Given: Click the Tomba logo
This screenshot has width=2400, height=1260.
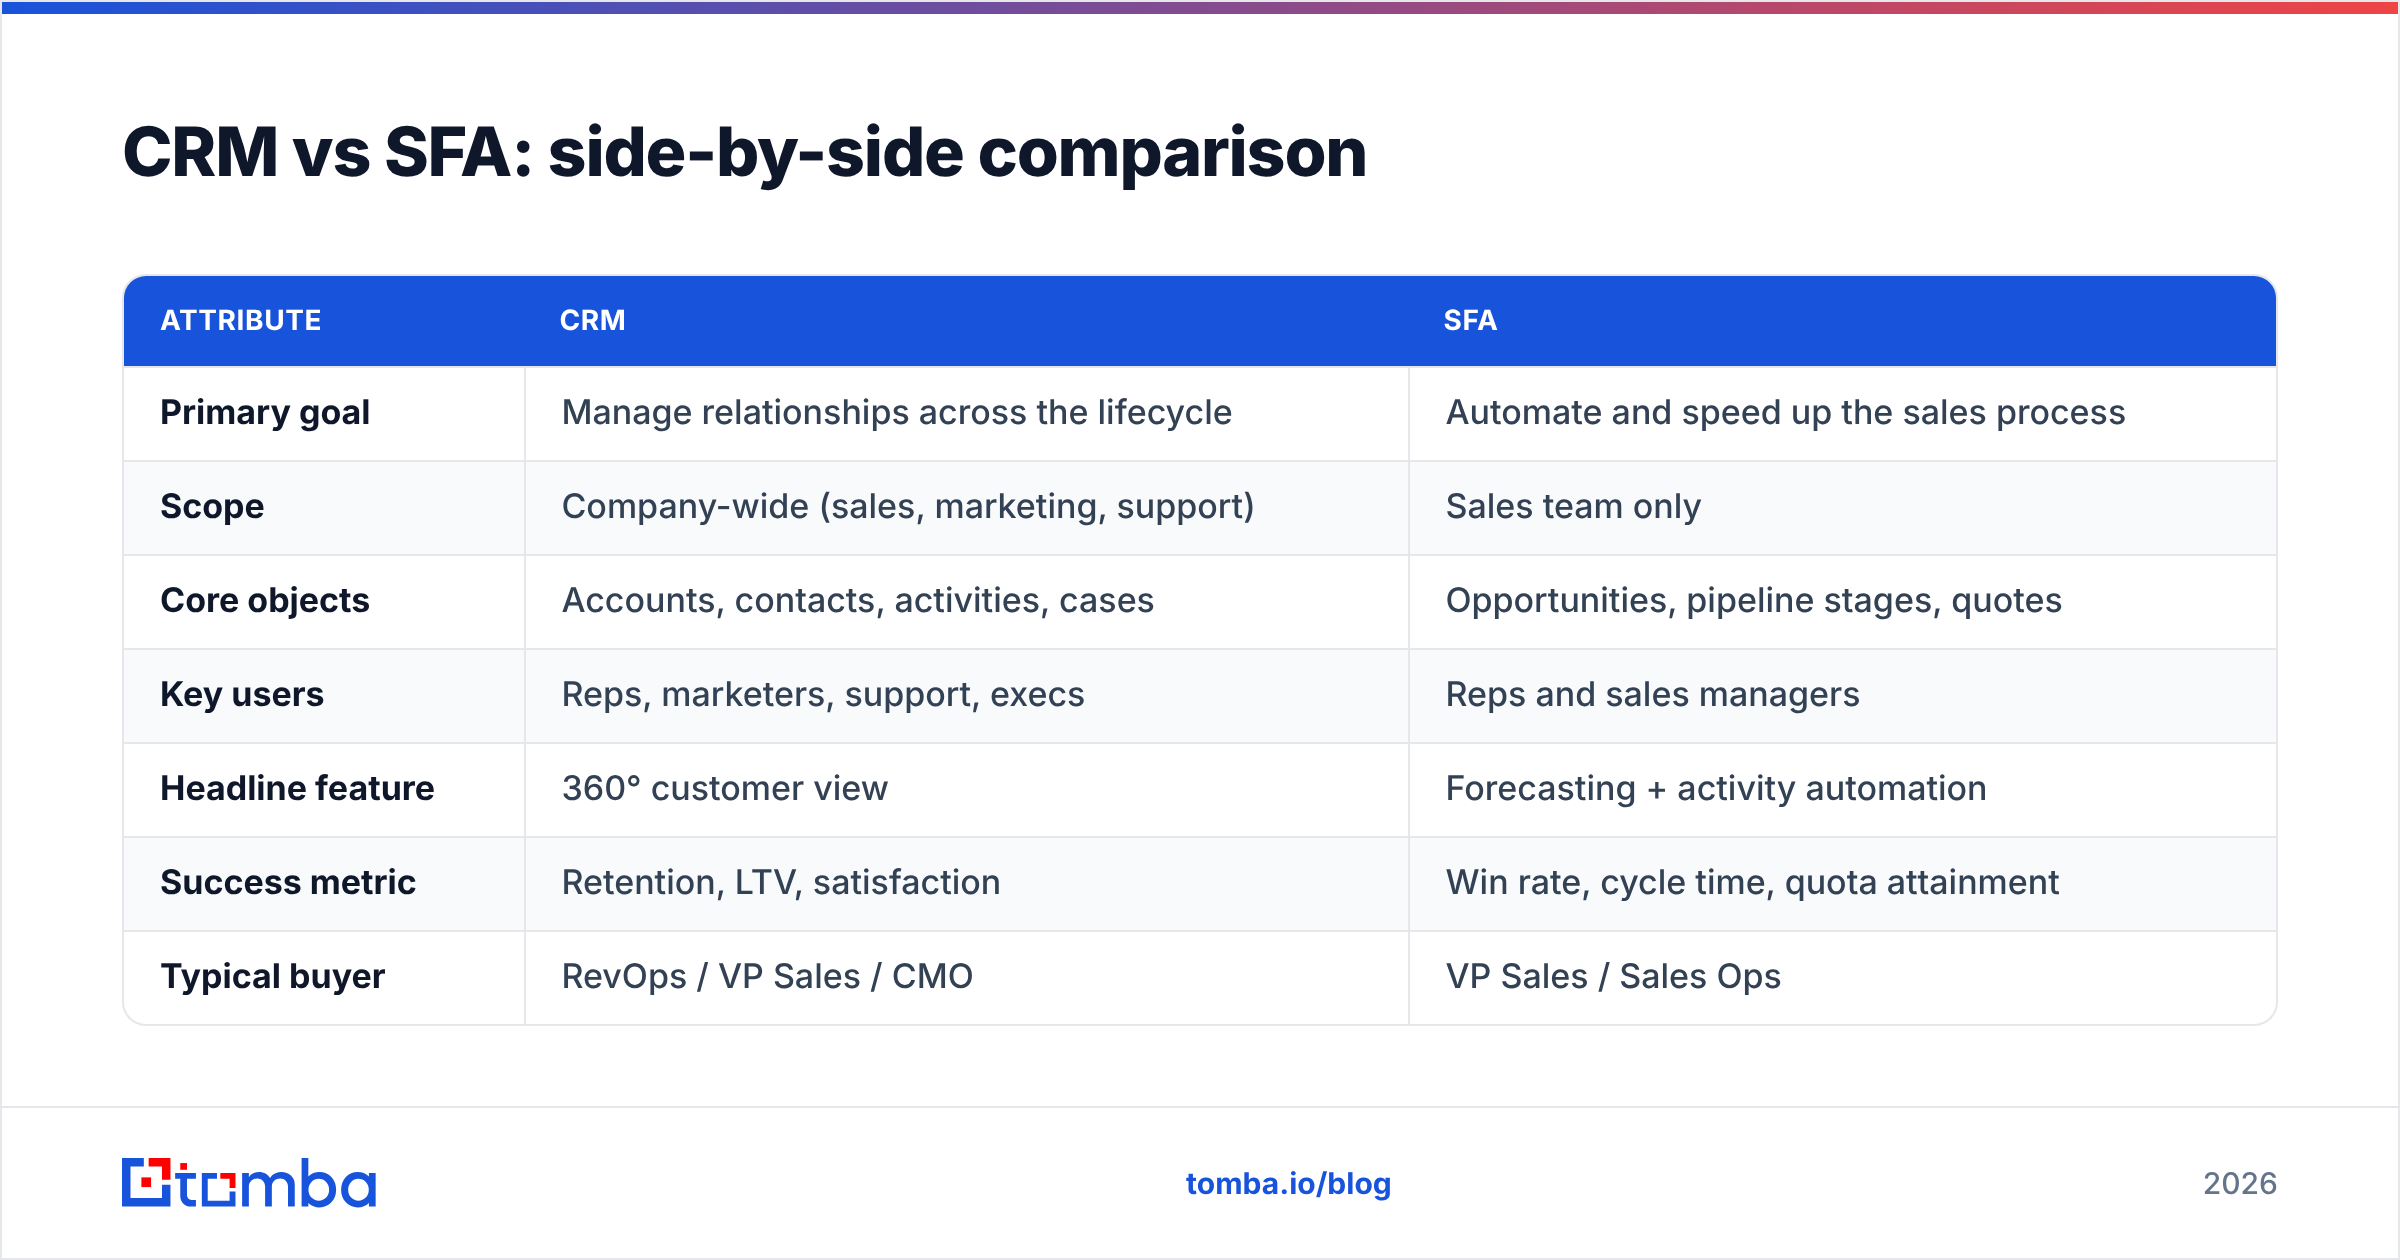Looking at the screenshot, I should click(249, 1183).
